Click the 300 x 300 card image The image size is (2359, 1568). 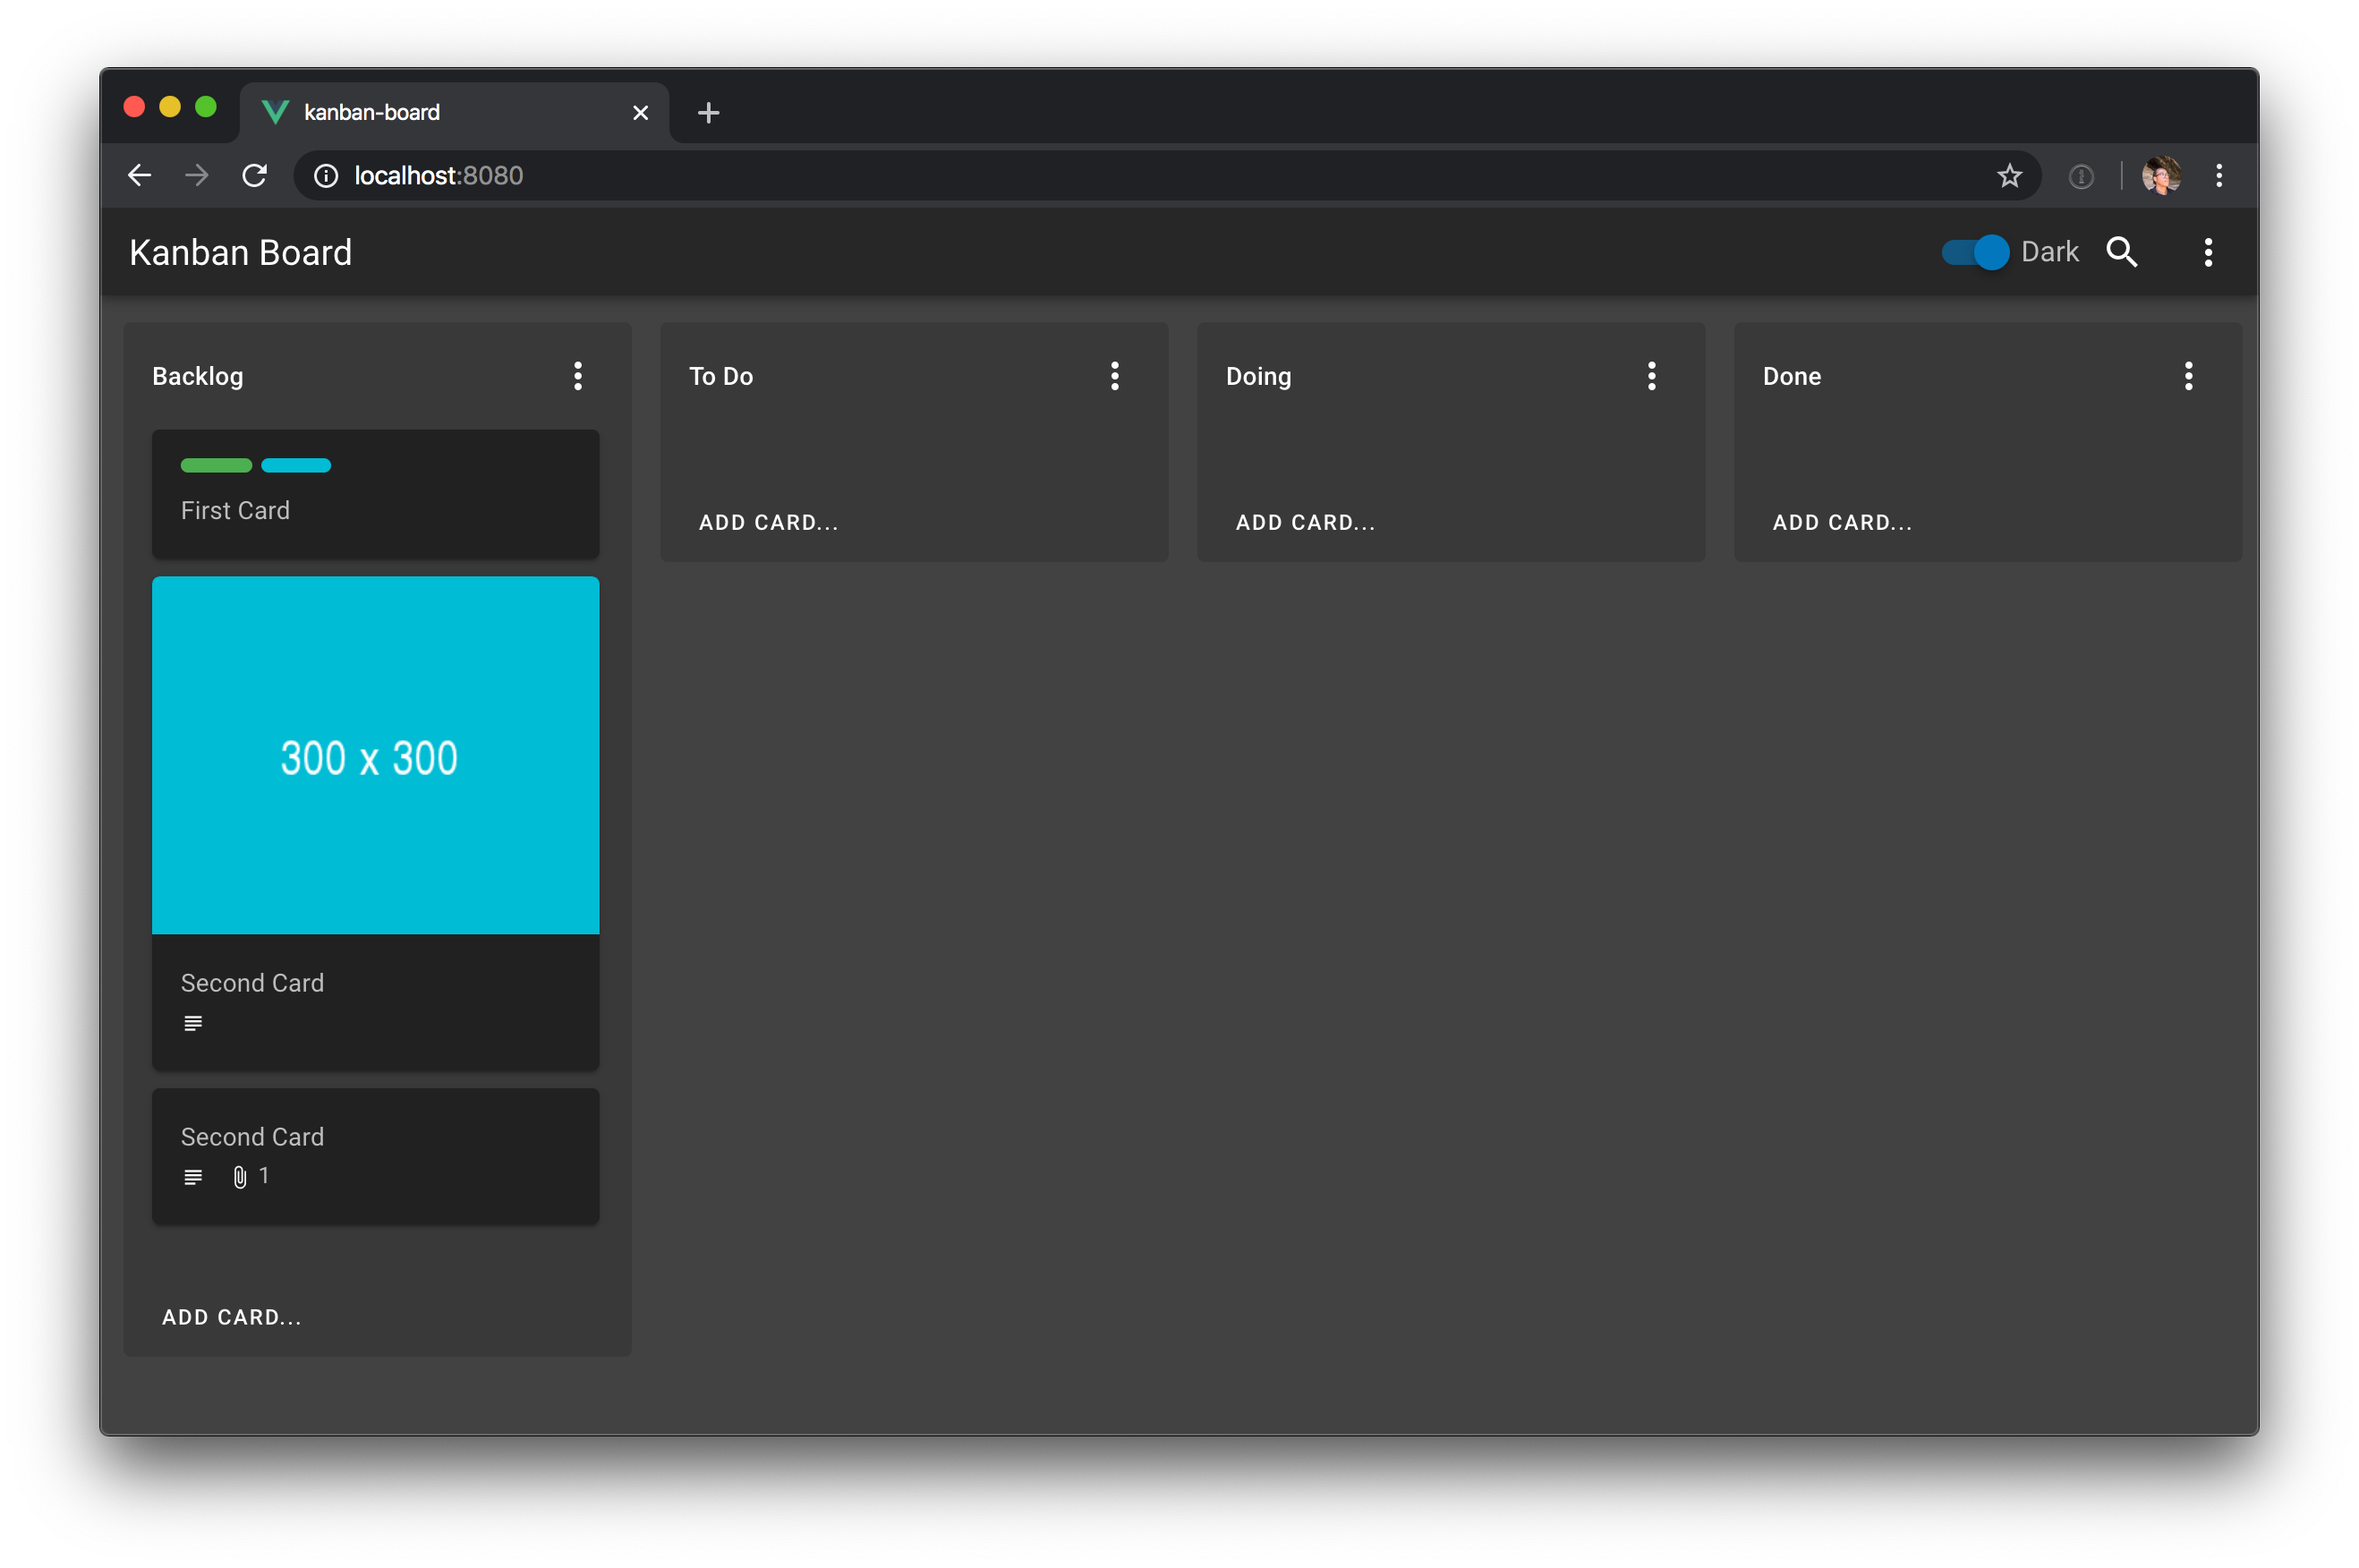(375, 756)
